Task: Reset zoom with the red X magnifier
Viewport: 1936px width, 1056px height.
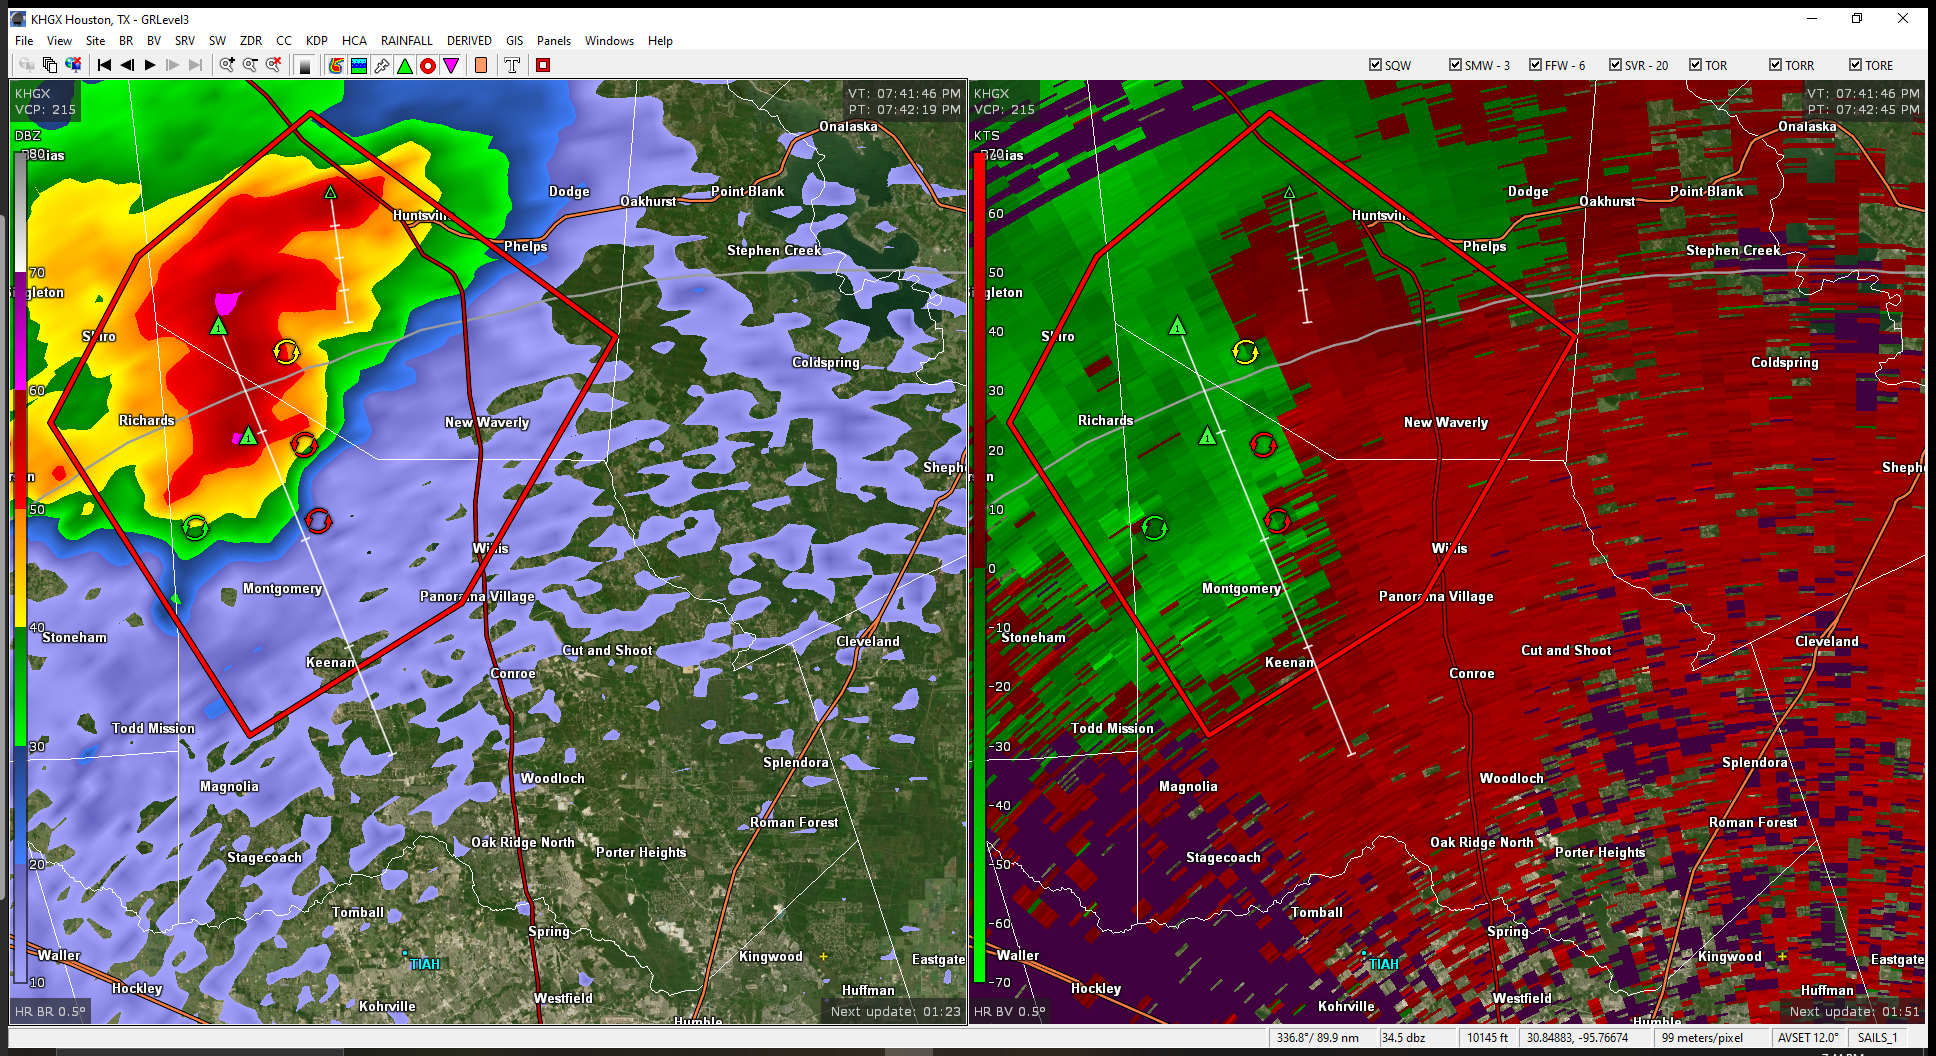Action: pyautogui.click(x=273, y=65)
